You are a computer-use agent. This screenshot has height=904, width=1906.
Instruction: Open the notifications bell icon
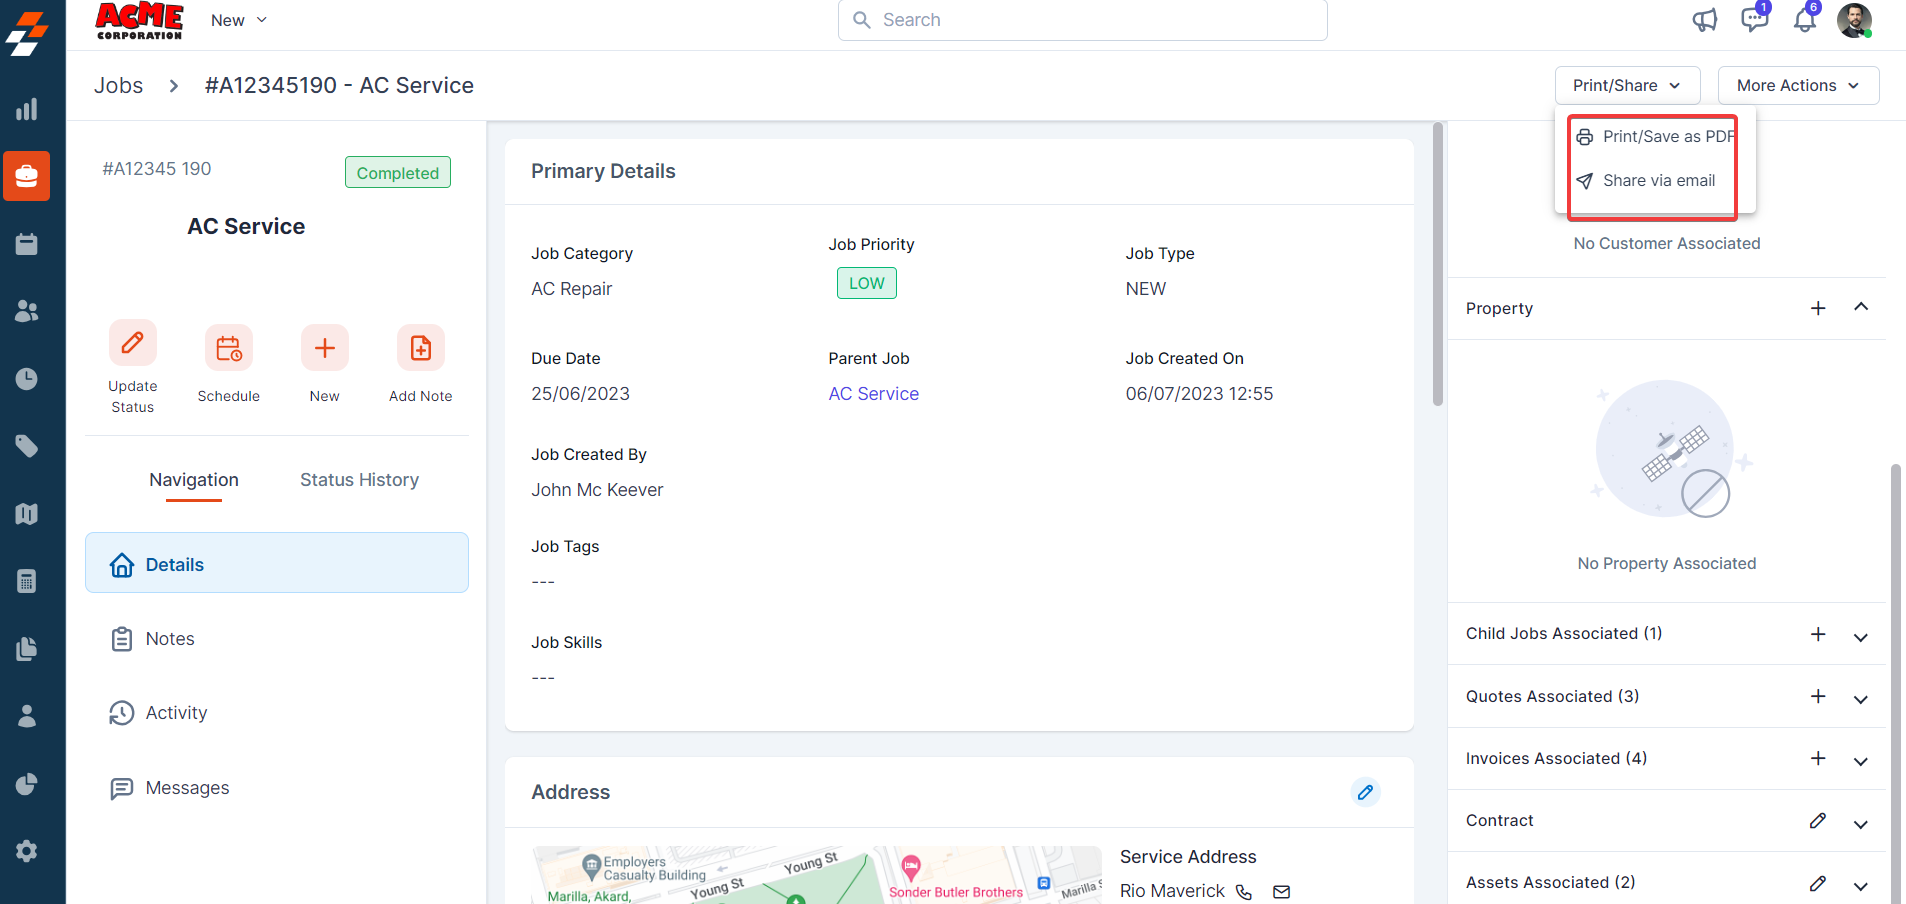[1805, 20]
